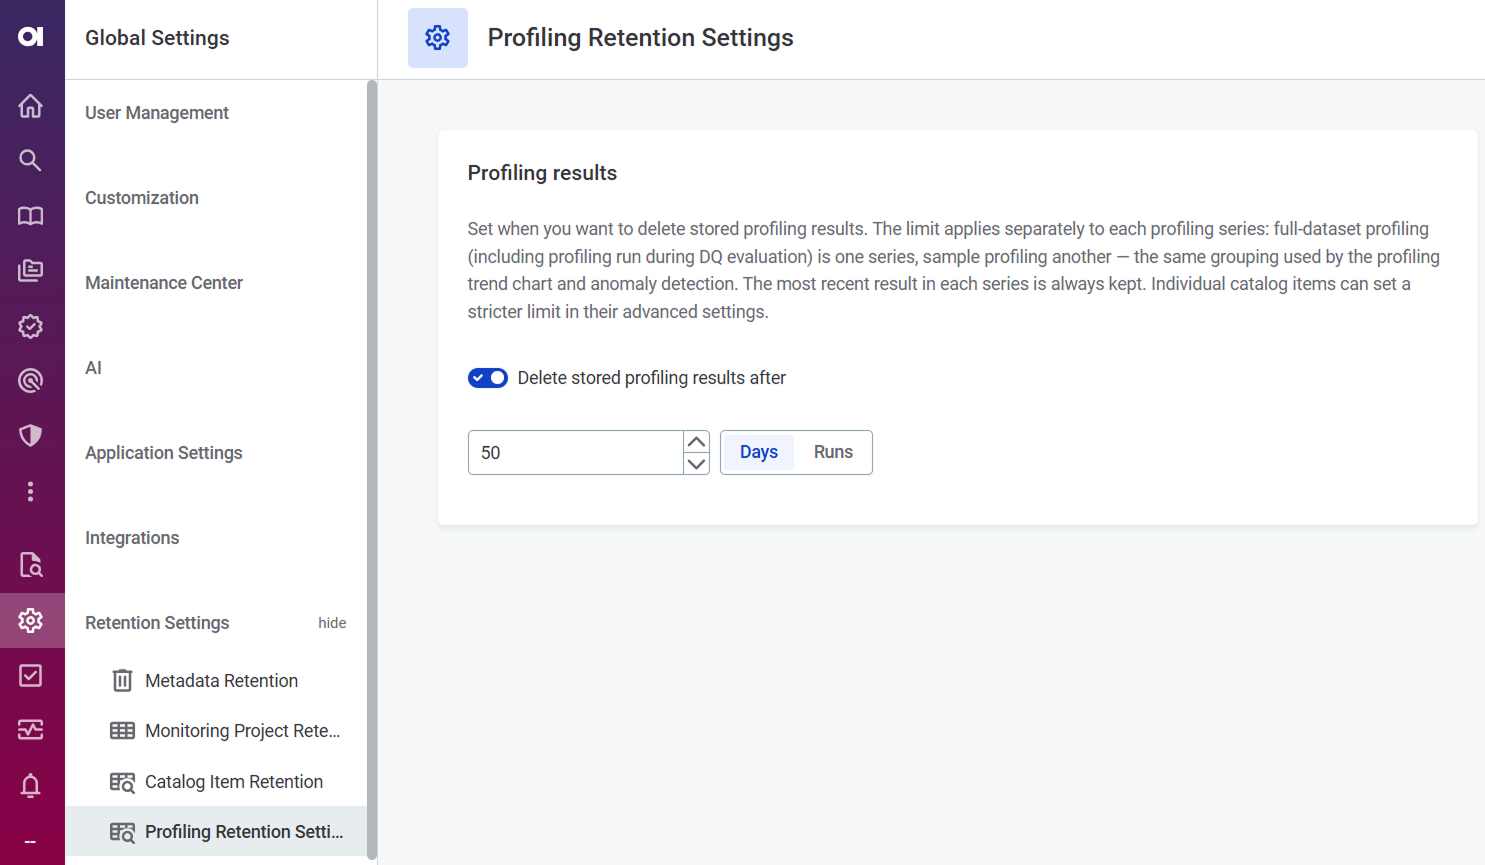Screen dimensions: 1485x865
Task: Open AI settings section
Action: pyautogui.click(x=93, y=368)
